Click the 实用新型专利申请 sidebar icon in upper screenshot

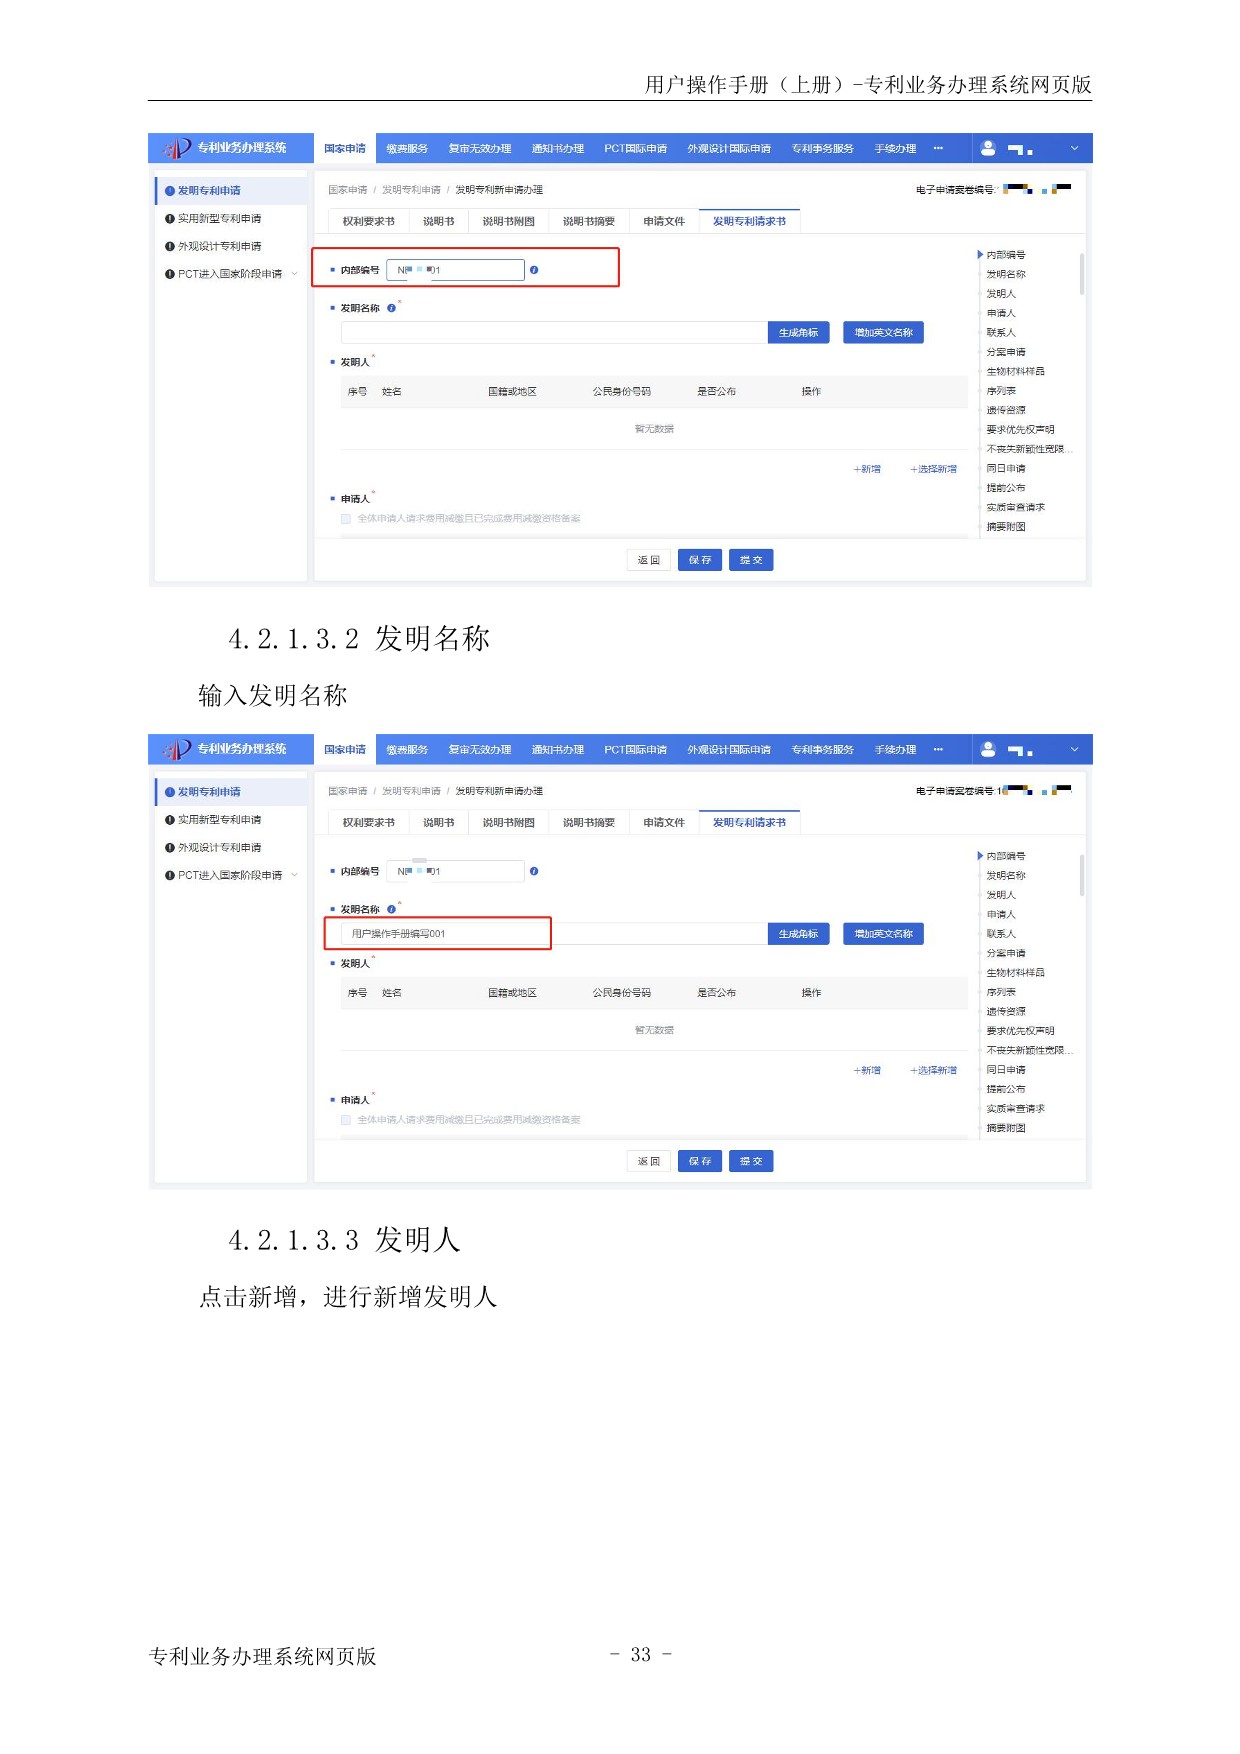(170, 219)
